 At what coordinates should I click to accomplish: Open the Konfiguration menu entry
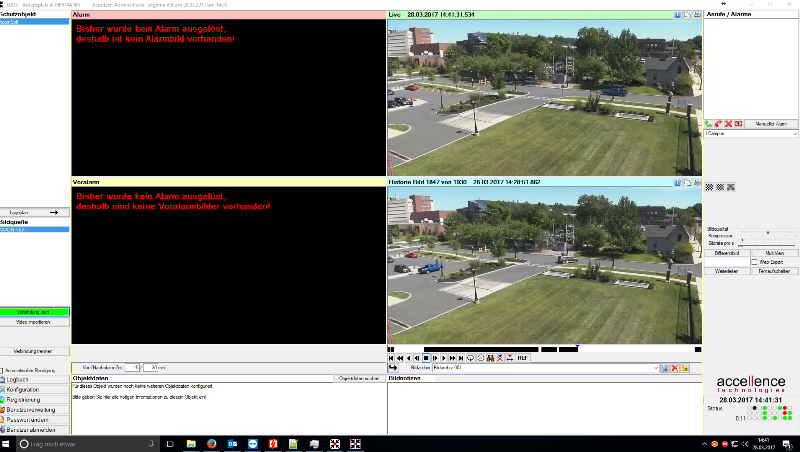(34, 389)
